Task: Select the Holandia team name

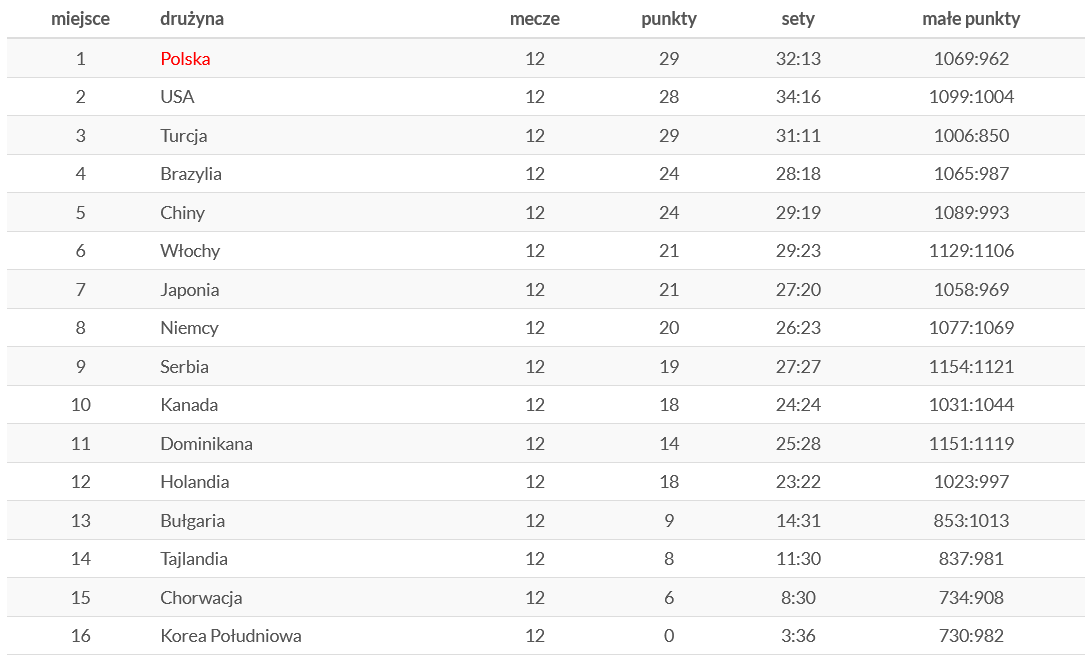Action: point(194,482)
